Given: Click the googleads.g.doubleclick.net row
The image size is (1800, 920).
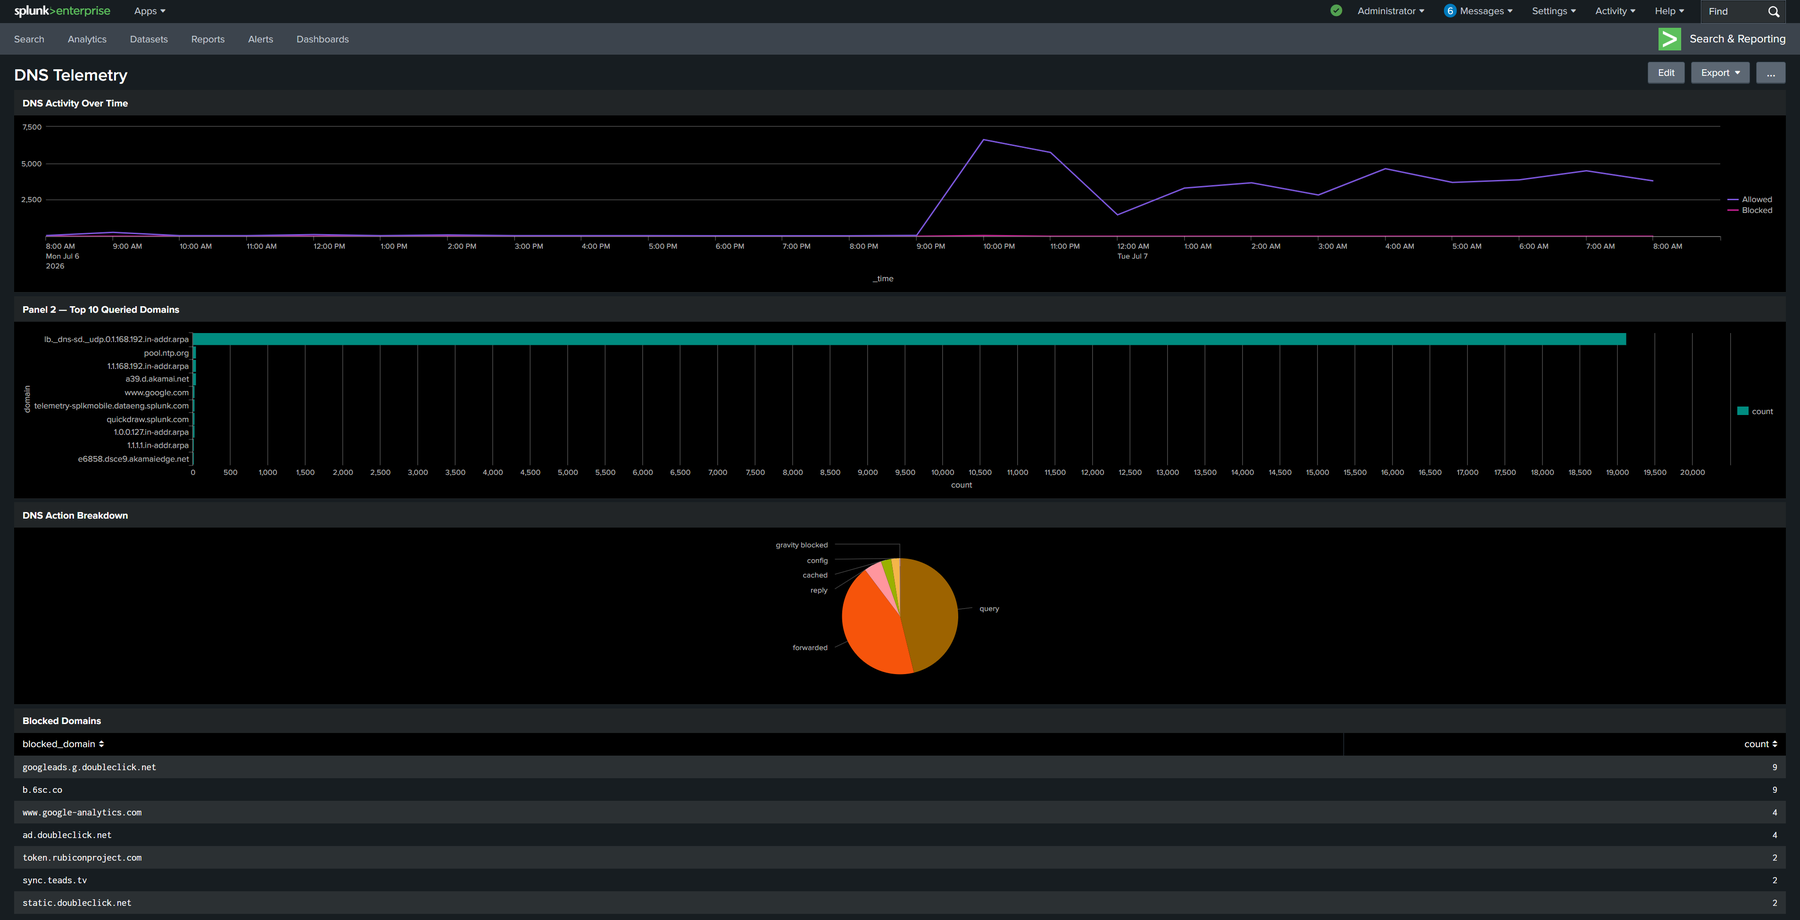Looking at the screenshot, I should point(899,767).
